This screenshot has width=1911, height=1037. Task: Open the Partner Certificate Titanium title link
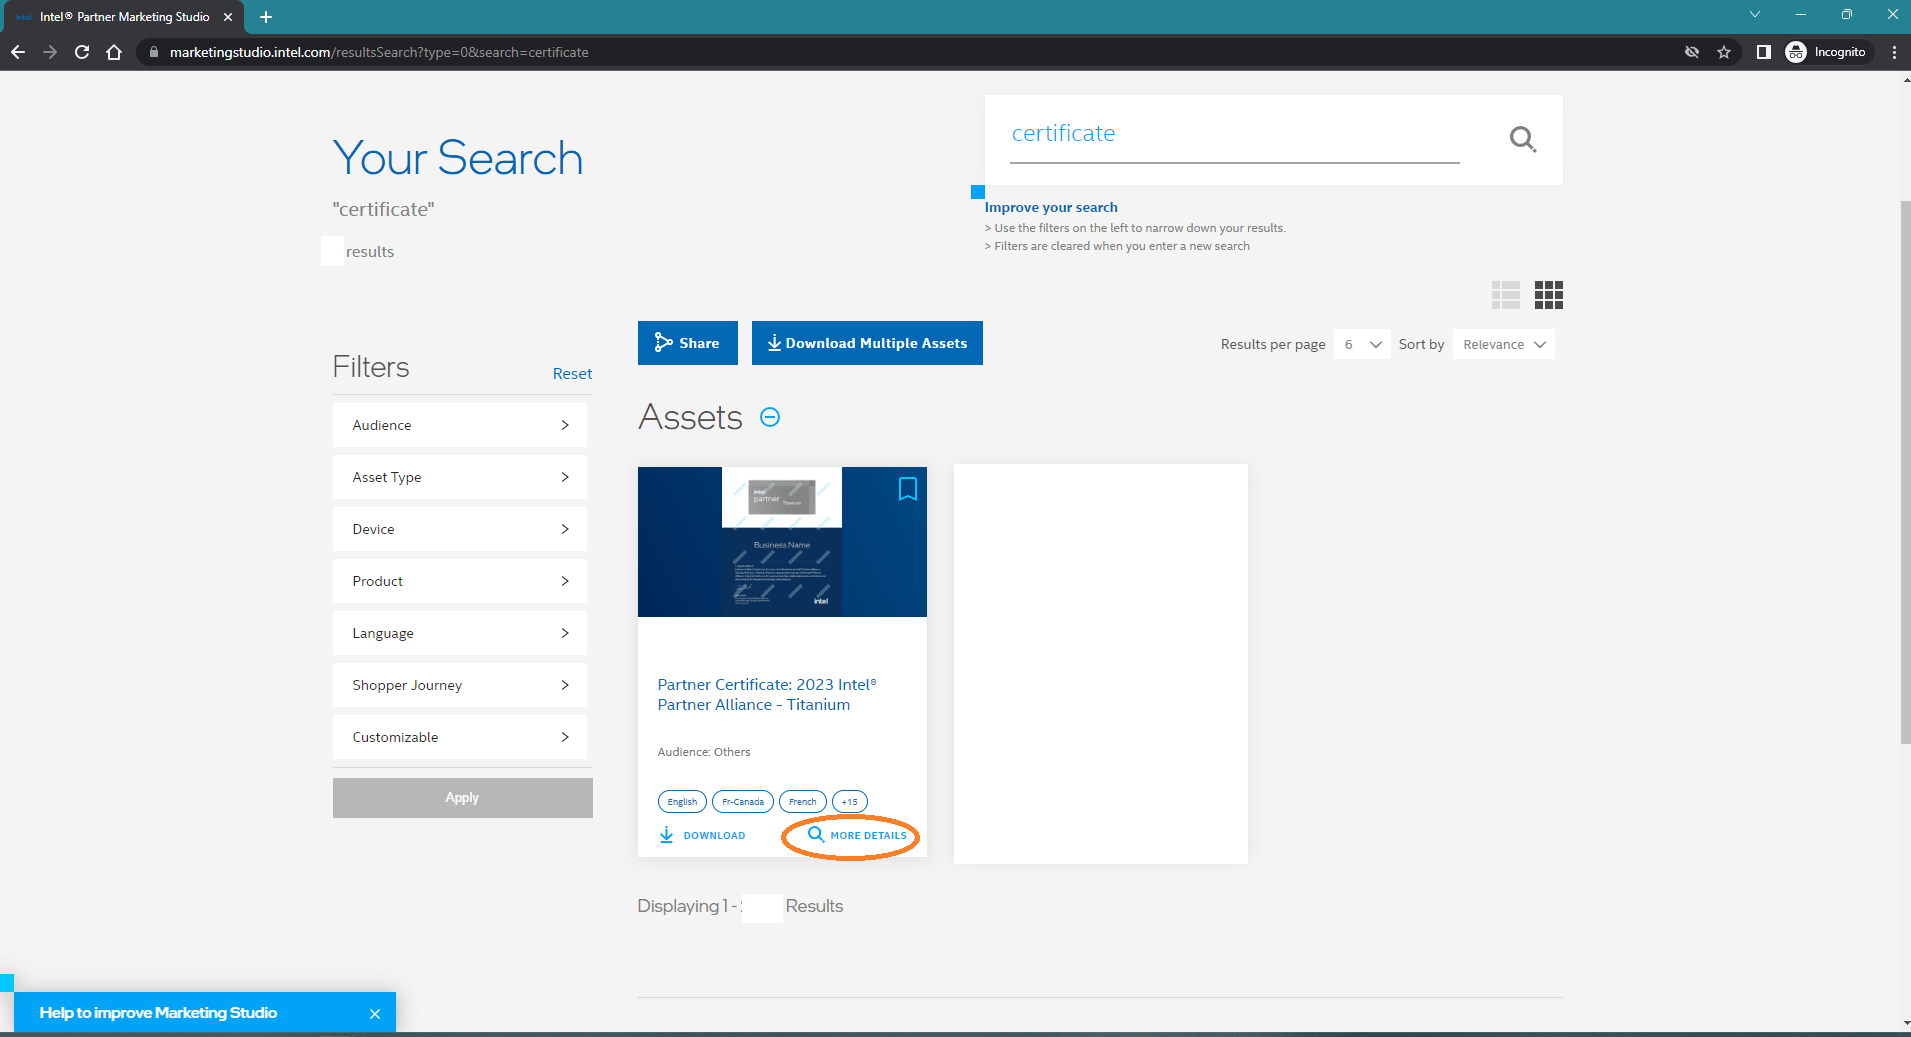767,694
